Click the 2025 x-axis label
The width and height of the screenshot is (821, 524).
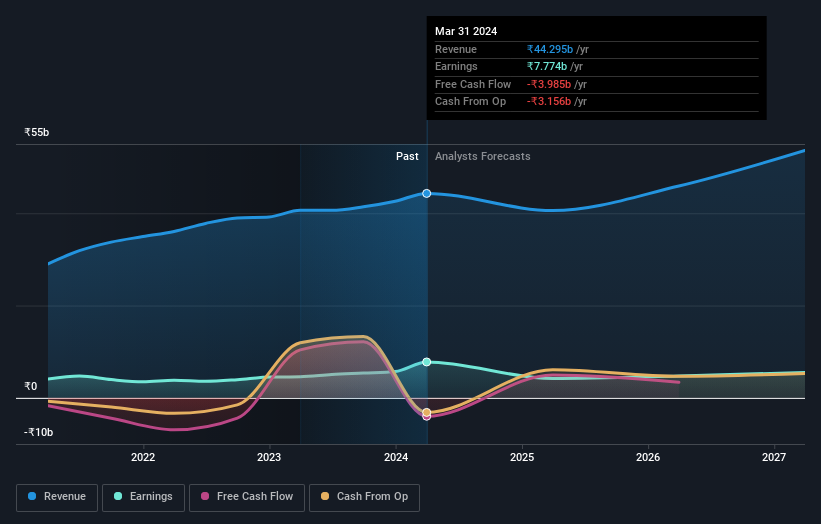tap(522, 457)
